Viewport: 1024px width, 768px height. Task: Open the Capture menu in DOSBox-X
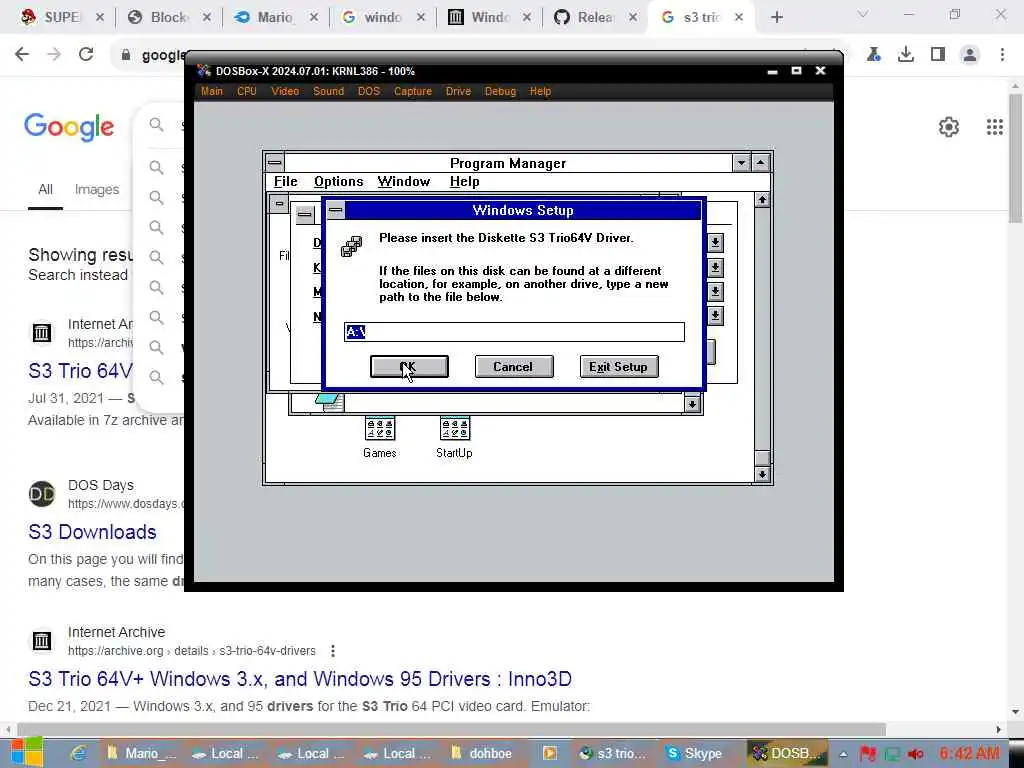coord(413,91)
